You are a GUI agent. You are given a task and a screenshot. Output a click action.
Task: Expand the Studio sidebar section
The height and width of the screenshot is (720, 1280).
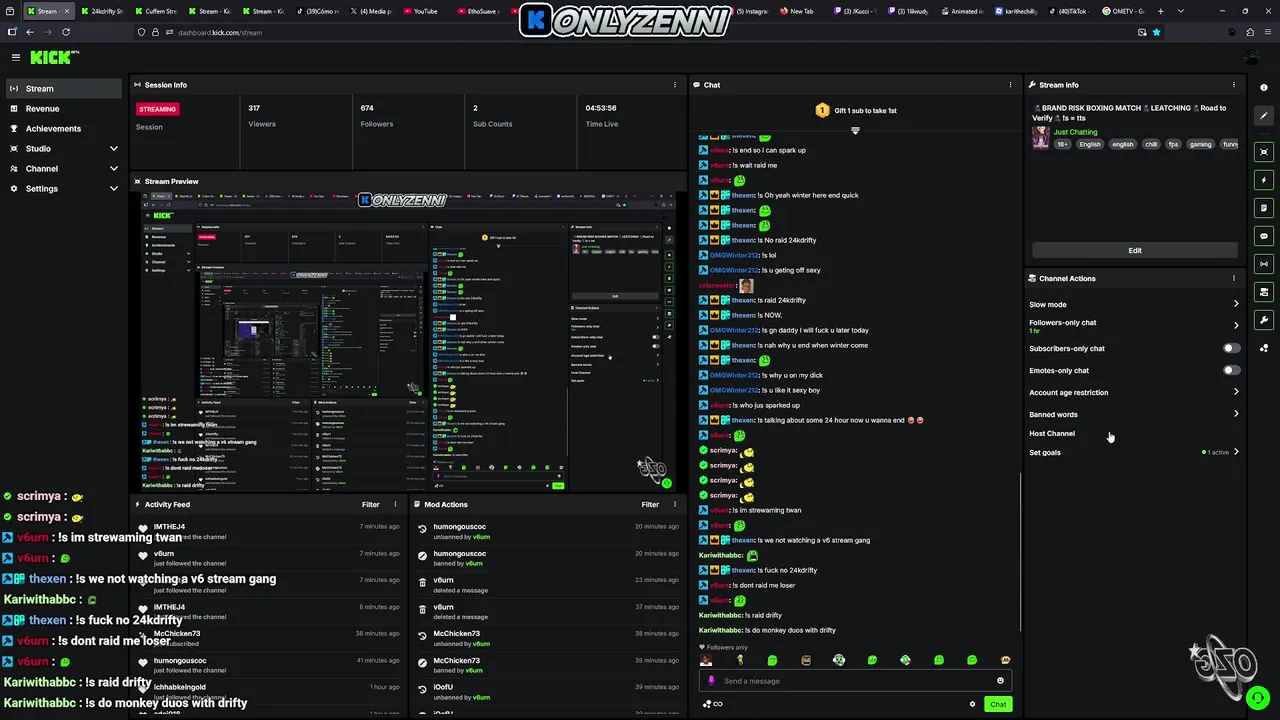click(113, 148)
